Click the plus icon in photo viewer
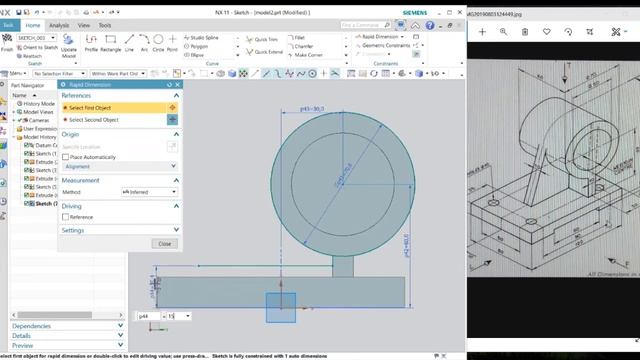 (482, 31)
